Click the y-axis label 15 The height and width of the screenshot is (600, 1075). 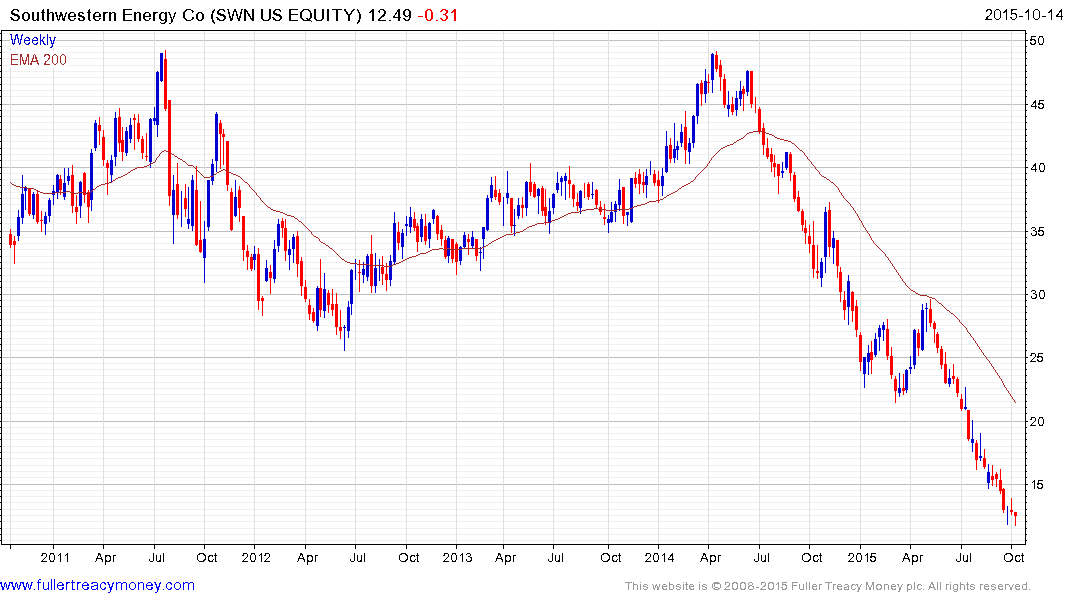(1037, 485)
